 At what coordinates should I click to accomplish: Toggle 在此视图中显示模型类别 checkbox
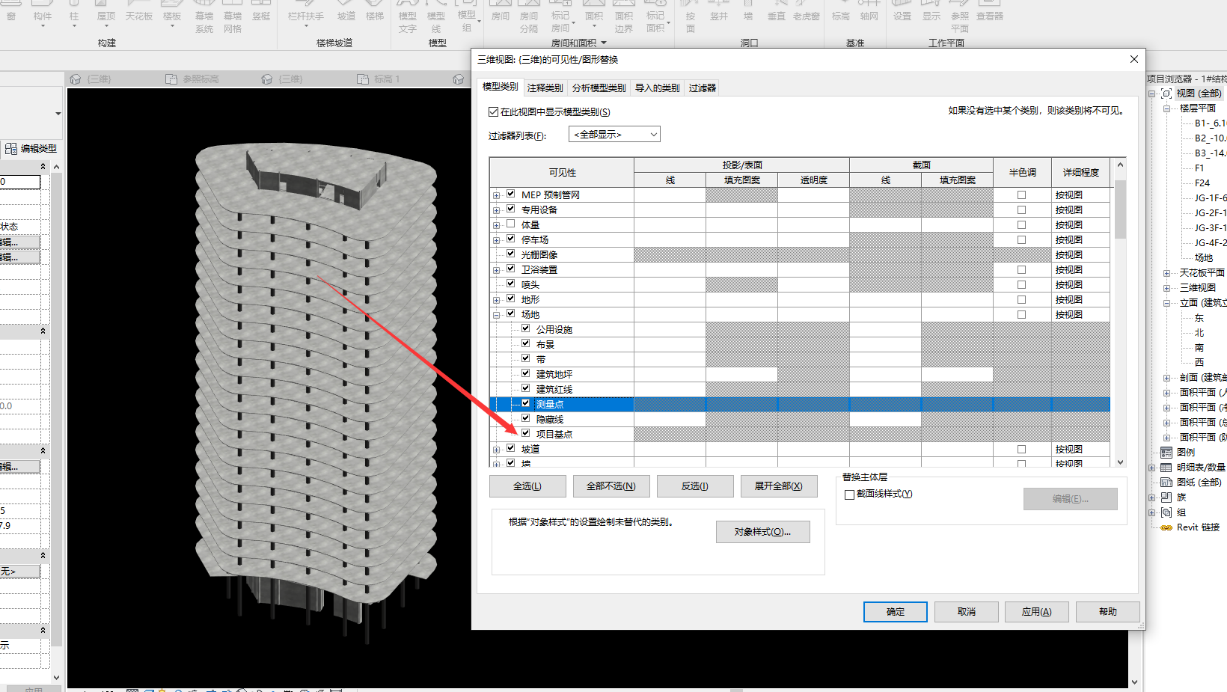(493, 112)
